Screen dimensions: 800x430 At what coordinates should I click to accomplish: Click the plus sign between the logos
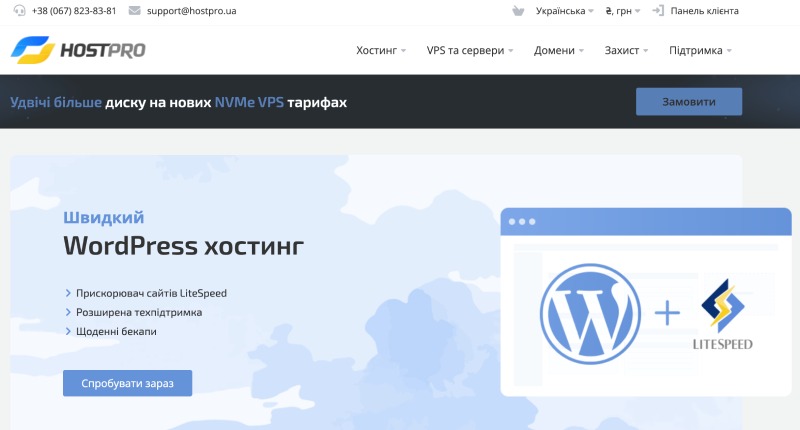[x=667, y=313]
